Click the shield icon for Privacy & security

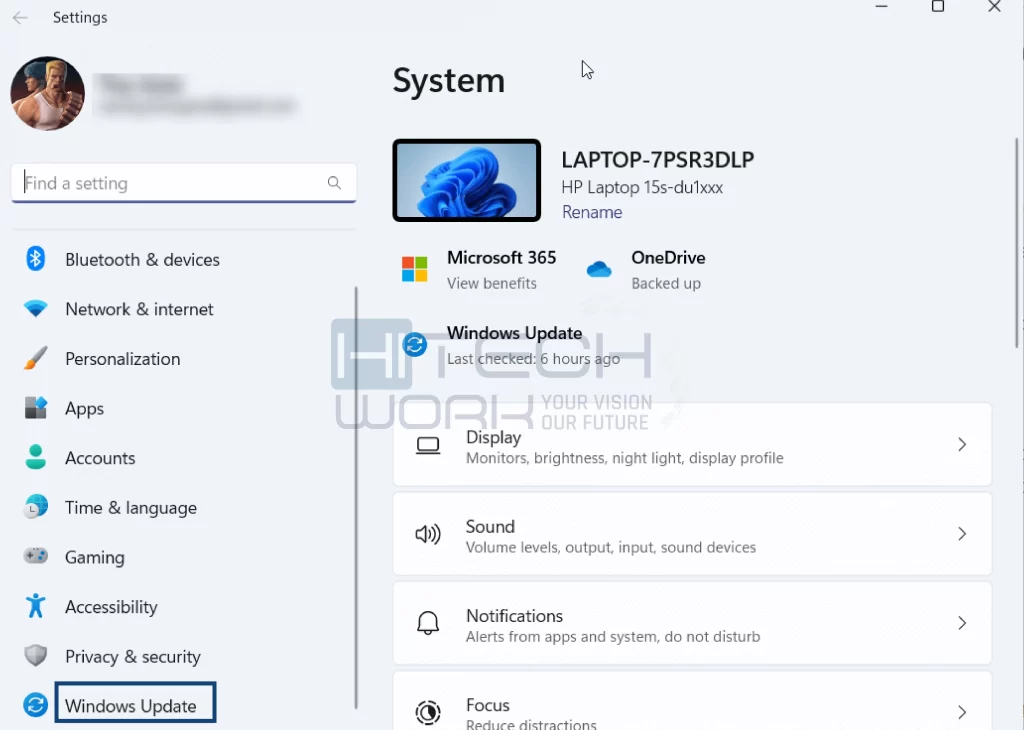(x=35, y=655)
